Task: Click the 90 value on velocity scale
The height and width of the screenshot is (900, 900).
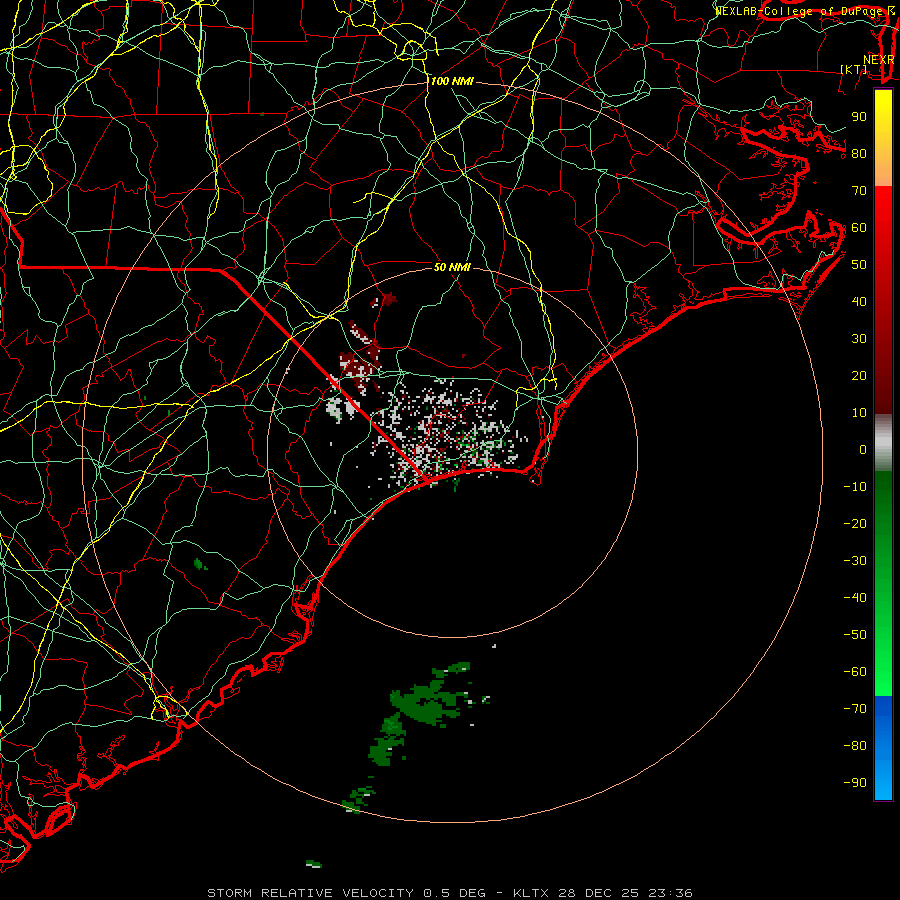Action: pyautogui.click(x=859, y=117)
